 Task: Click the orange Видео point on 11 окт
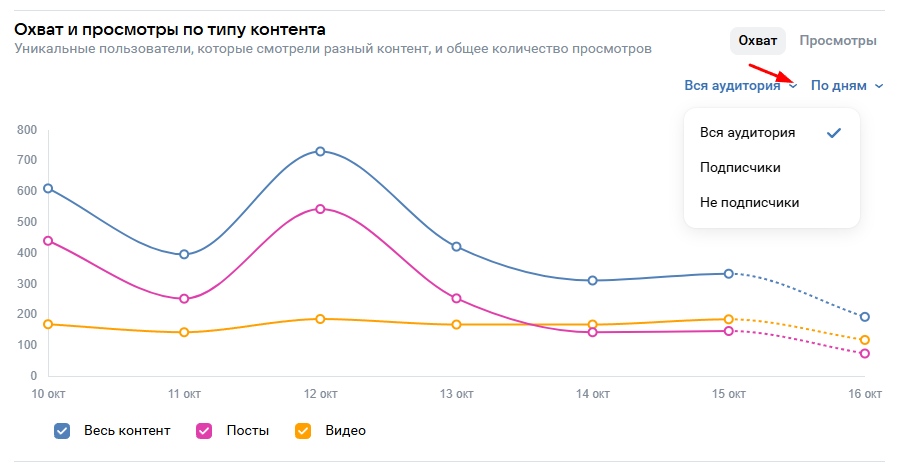[x=184, y=332]
